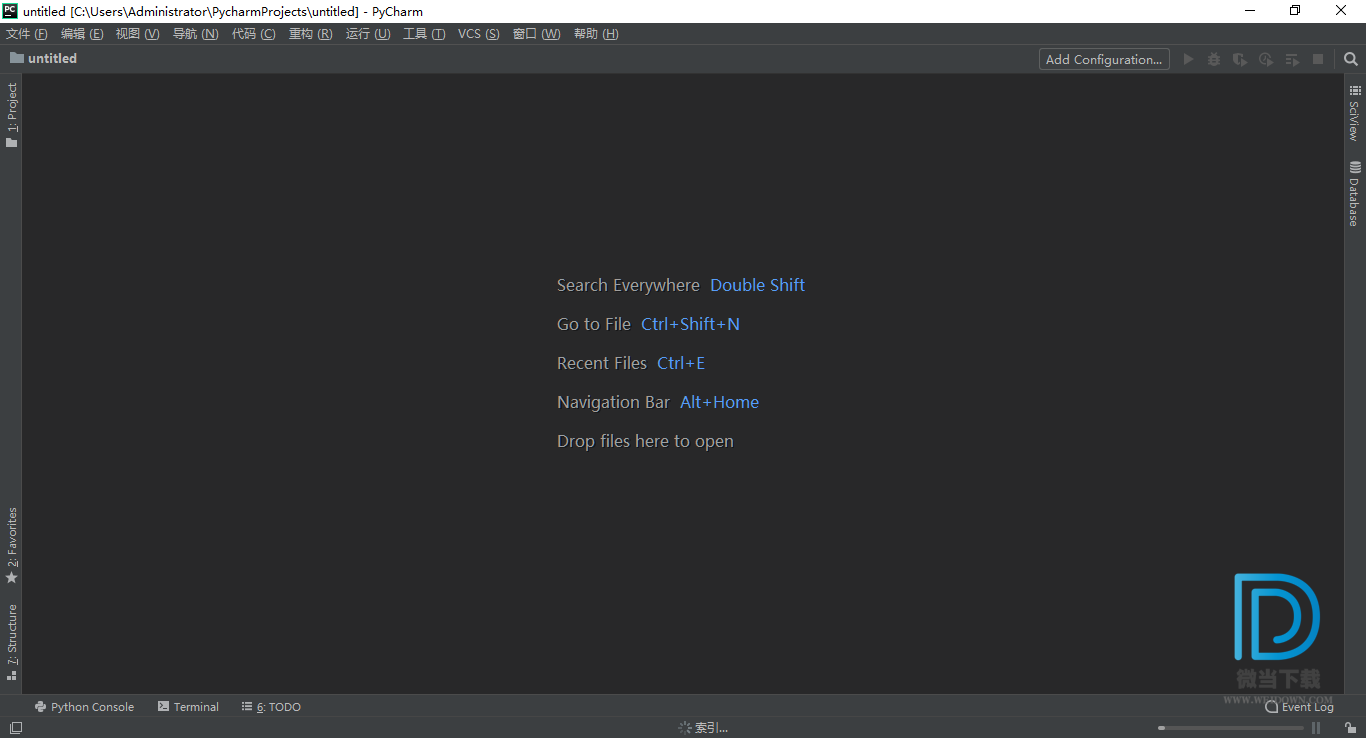
Task: Open the 导航 (N) menu
Action: pyautogui.click(x=195, y=34)
